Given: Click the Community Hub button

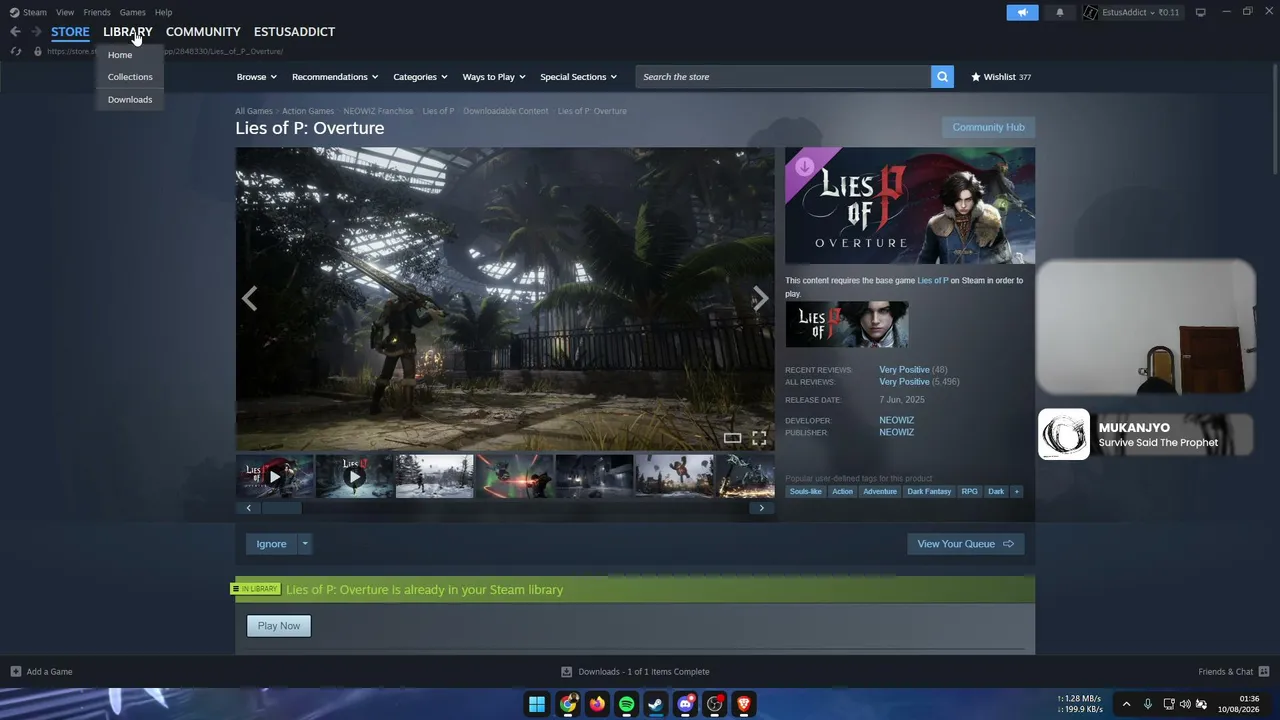Looking at the screenshot, I should point(988,127).
